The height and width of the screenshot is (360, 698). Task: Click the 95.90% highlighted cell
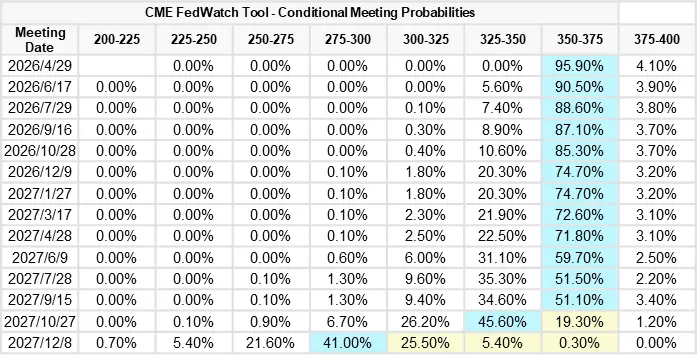pyautogui.click(x=580, y=66)
